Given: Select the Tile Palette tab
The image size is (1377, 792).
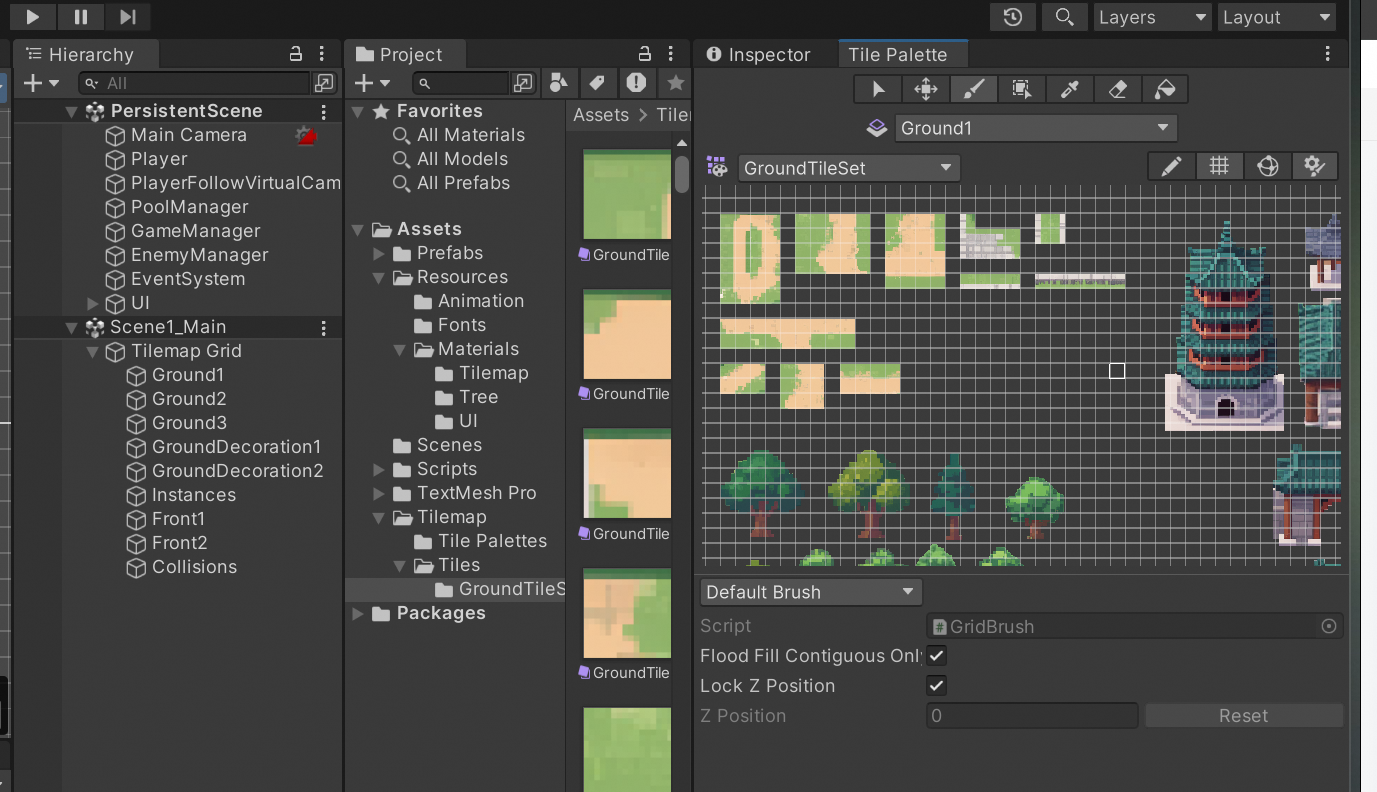Looking at the screenshot, I should (x=903, y=53).
